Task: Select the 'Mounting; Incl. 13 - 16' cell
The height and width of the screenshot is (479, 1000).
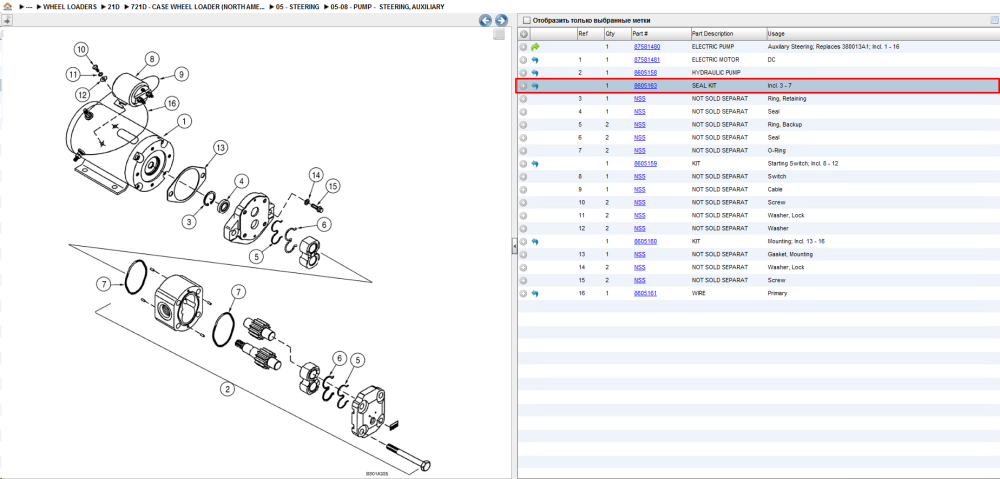Action: (x=798, y=242)
